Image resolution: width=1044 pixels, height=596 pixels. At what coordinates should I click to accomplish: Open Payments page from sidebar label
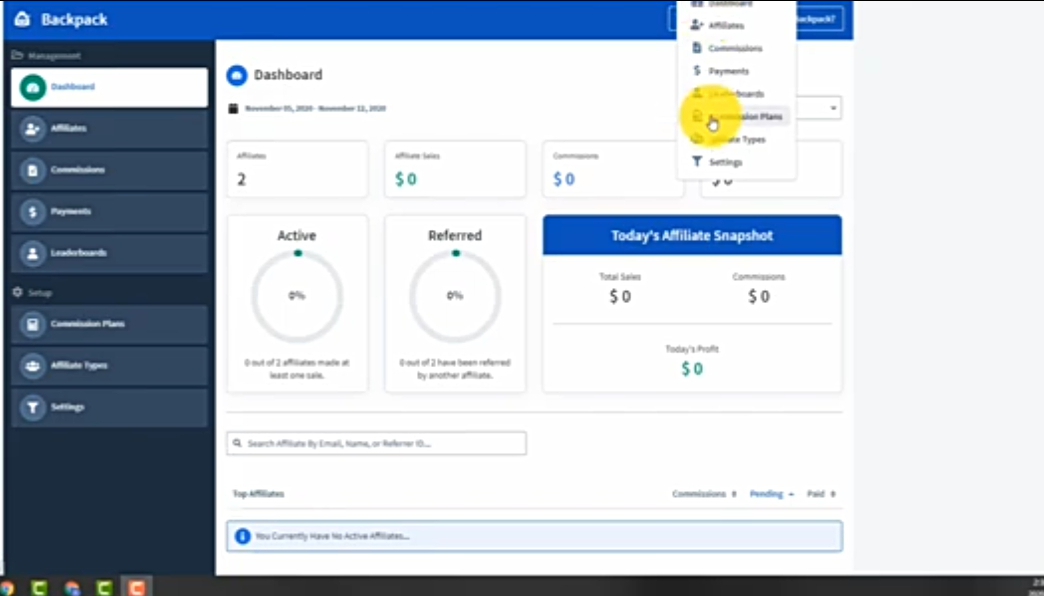coord(71,211)
